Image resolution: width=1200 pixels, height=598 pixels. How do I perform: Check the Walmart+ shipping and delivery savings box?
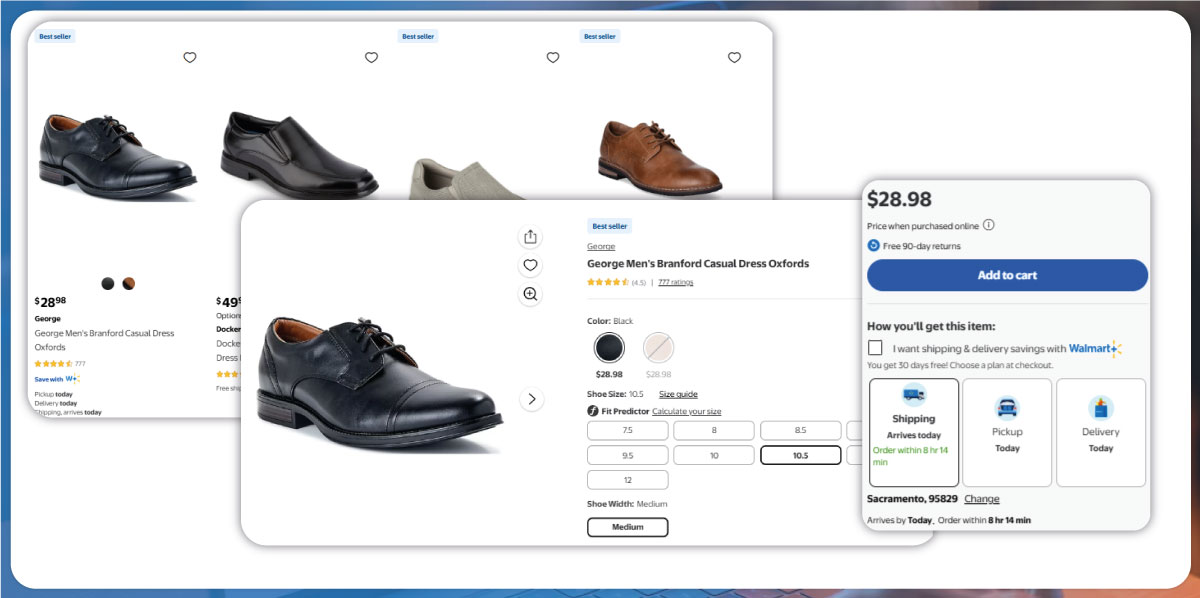point(875,348)
